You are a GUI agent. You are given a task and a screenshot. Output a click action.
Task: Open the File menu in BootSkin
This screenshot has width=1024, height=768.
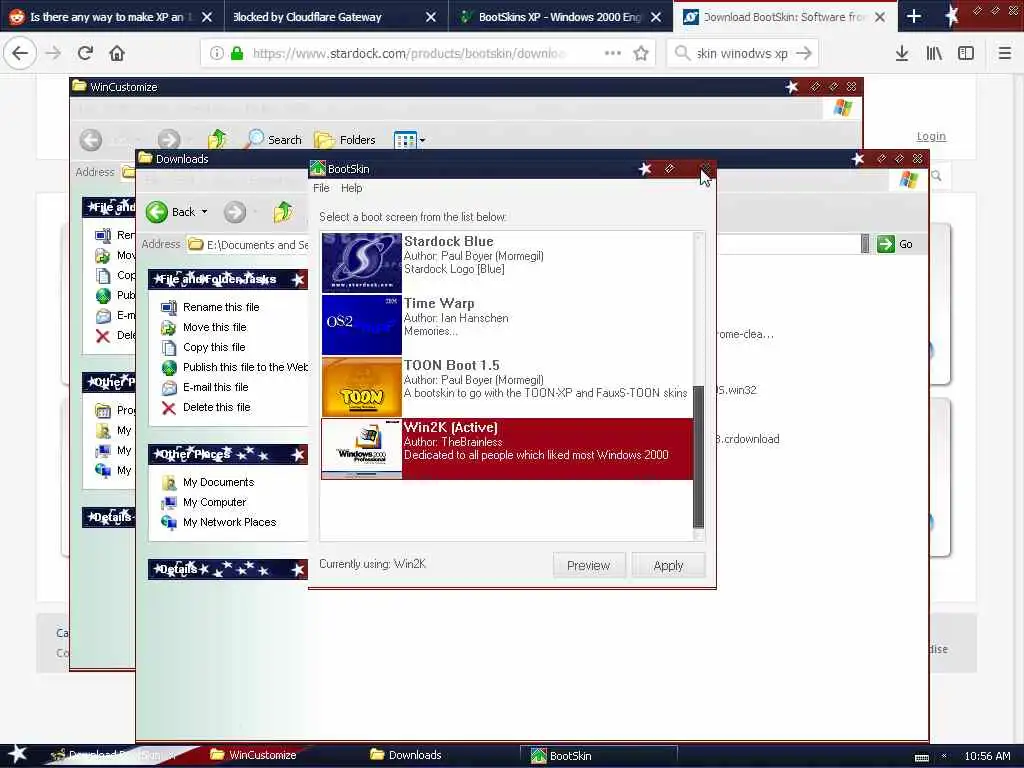click(321, 188)
